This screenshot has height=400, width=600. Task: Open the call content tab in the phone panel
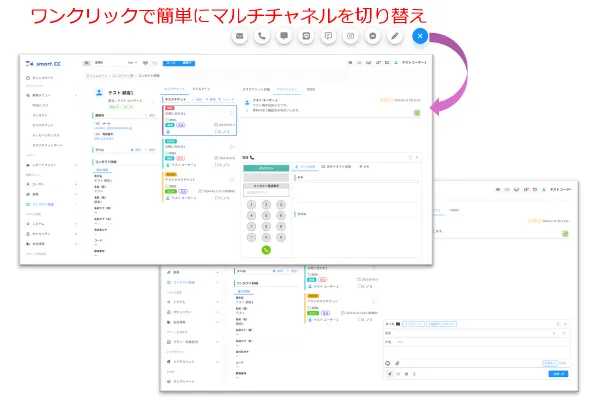point(305,167)
